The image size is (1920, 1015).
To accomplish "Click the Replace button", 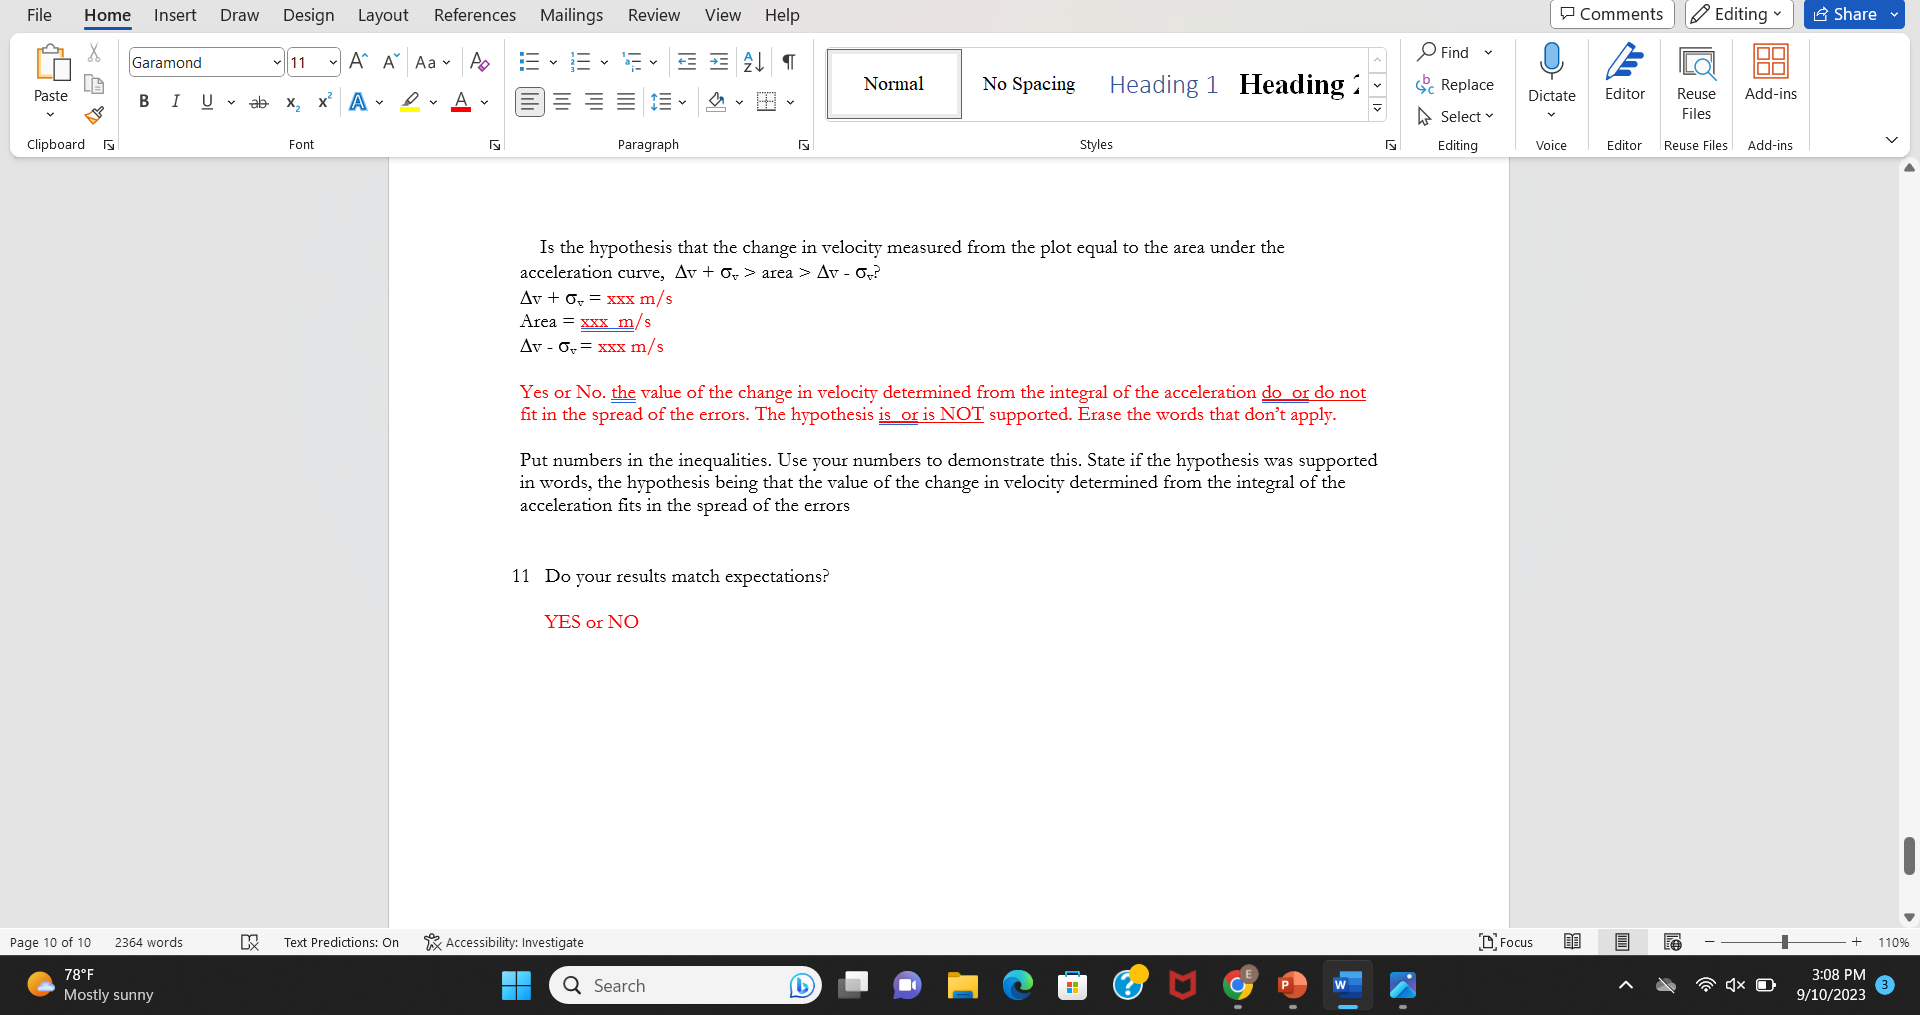I will point(1455,85).
